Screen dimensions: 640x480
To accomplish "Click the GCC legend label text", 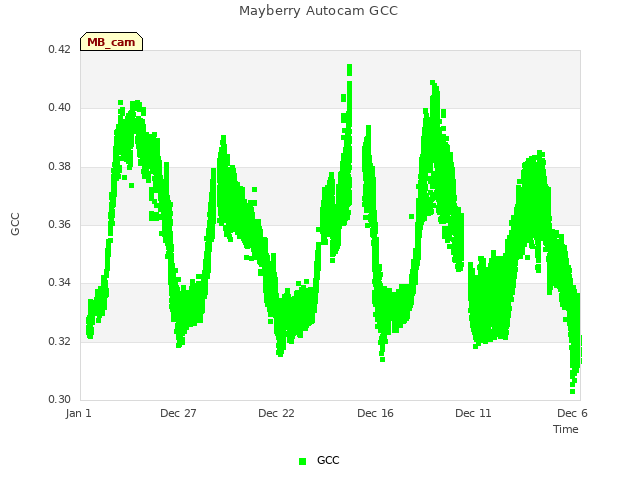I will [x=328, y=460].
